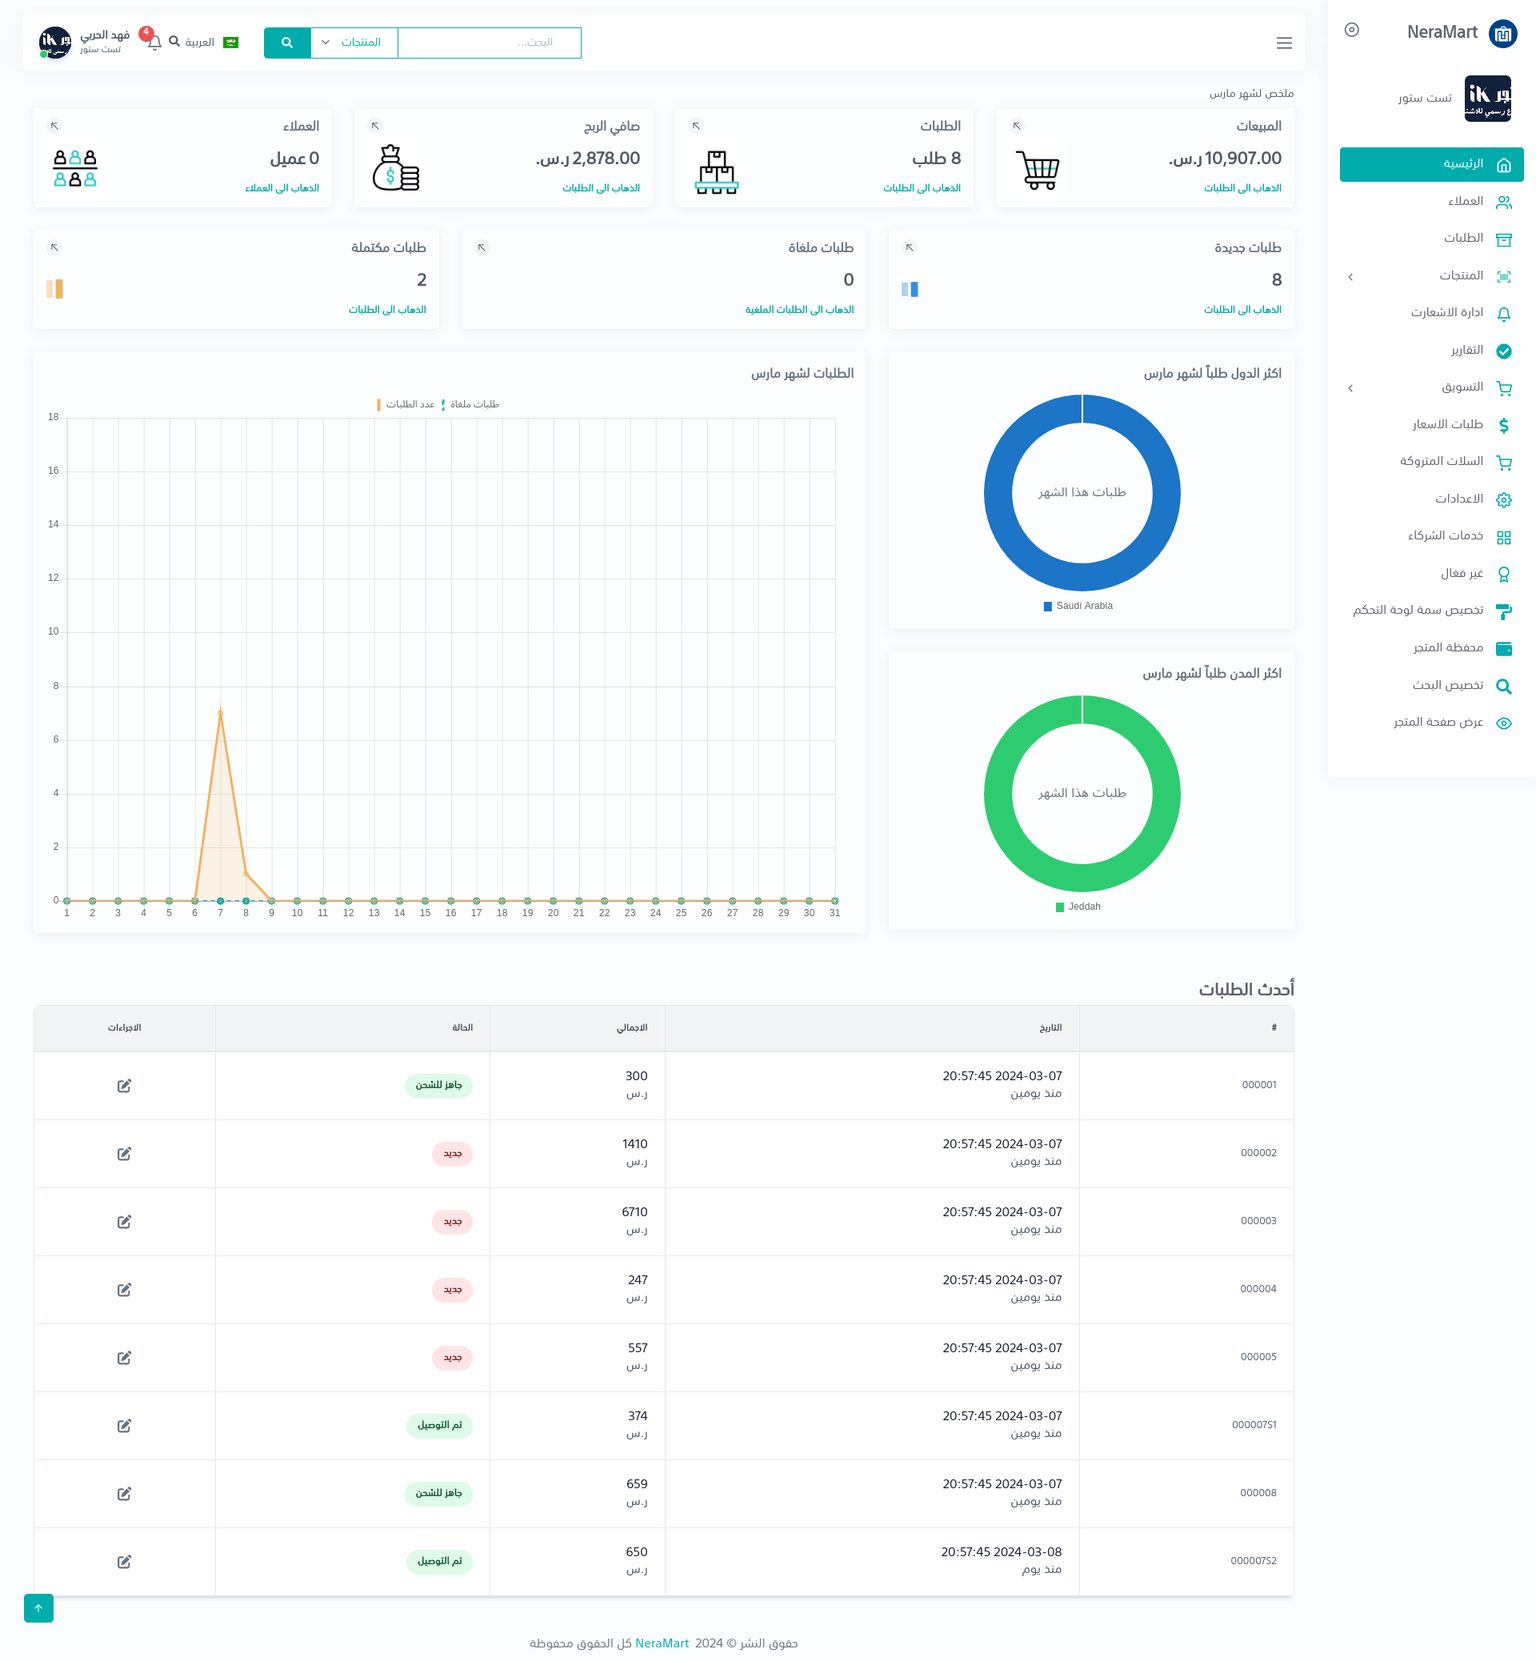Toggle طلبات ملغاة series in chart legend
Image resolution: width=1536 pixels, height=1662 pixels.
coord(470,405)
